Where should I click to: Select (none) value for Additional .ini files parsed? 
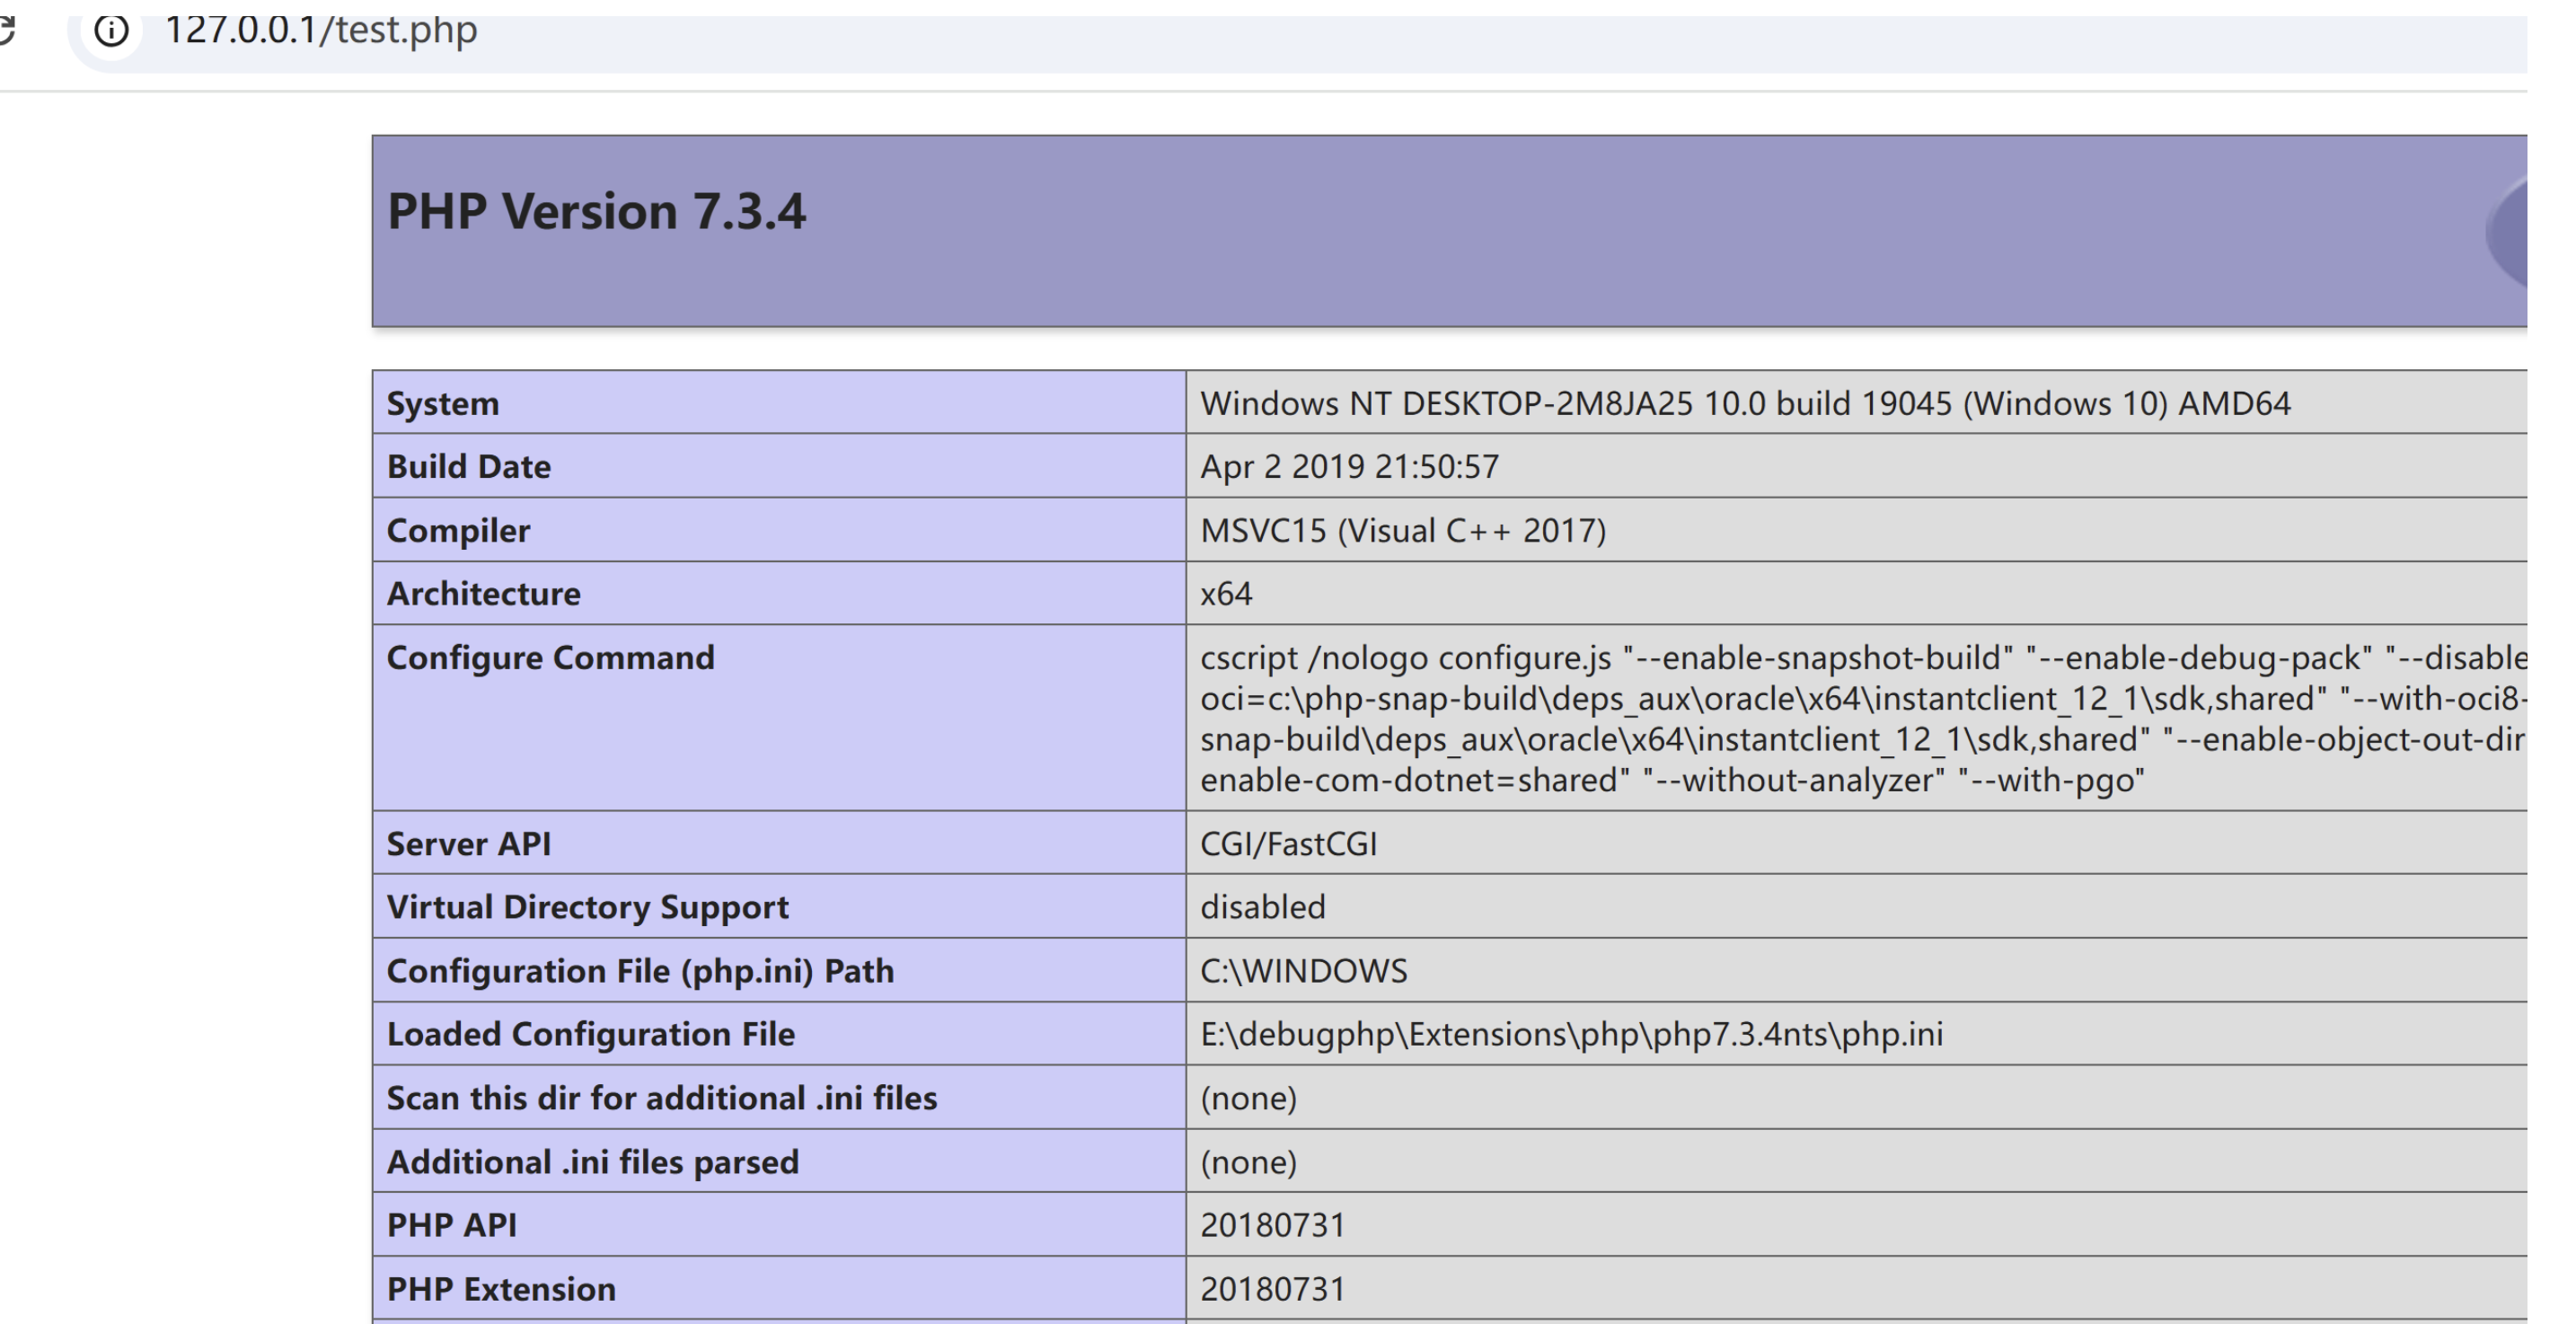1249,1162
